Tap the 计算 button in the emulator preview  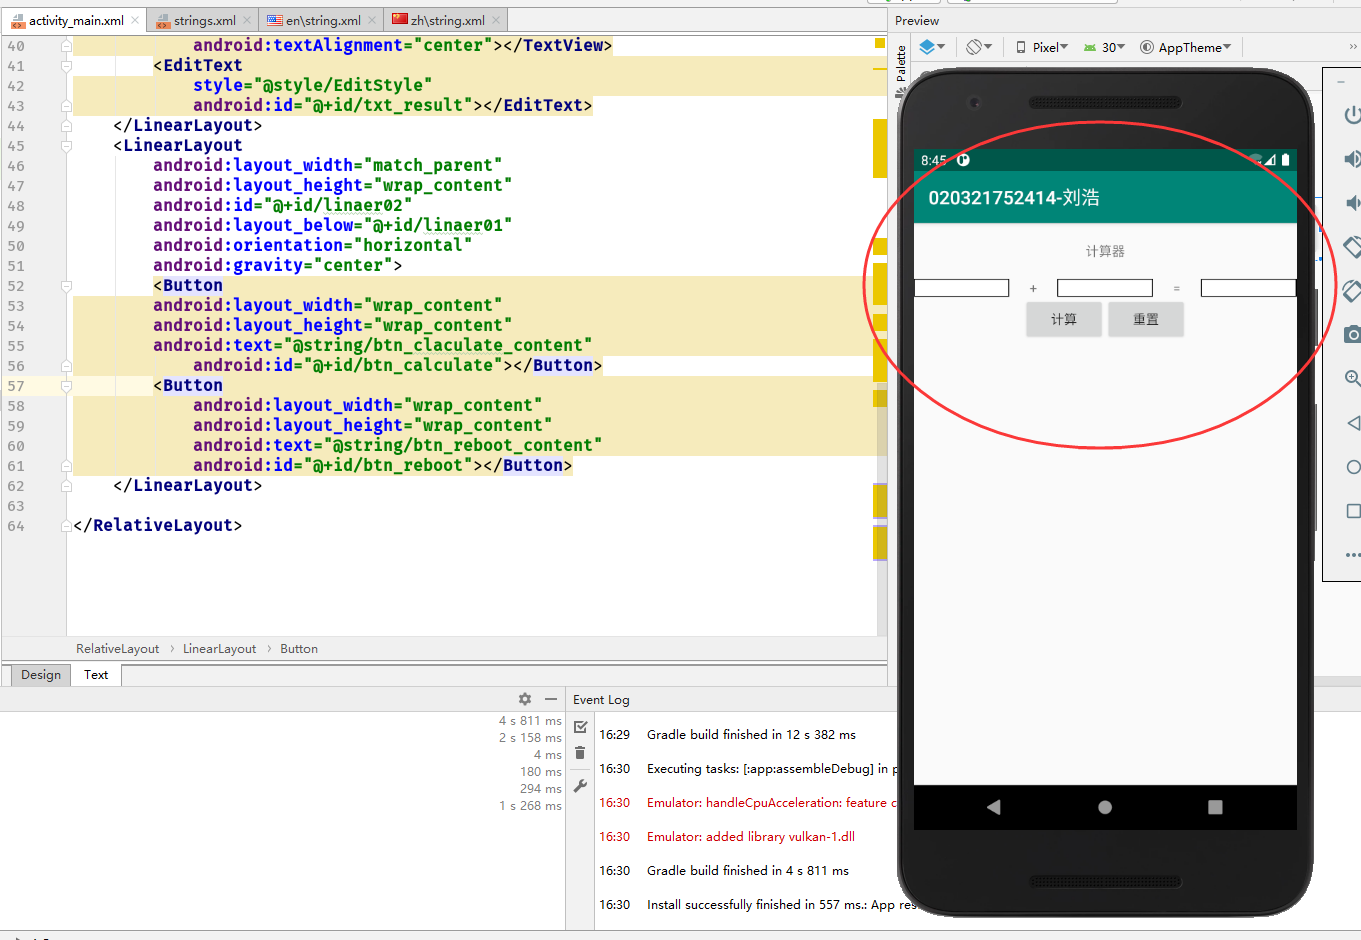pyautogui.click(x=1064, y=319)
